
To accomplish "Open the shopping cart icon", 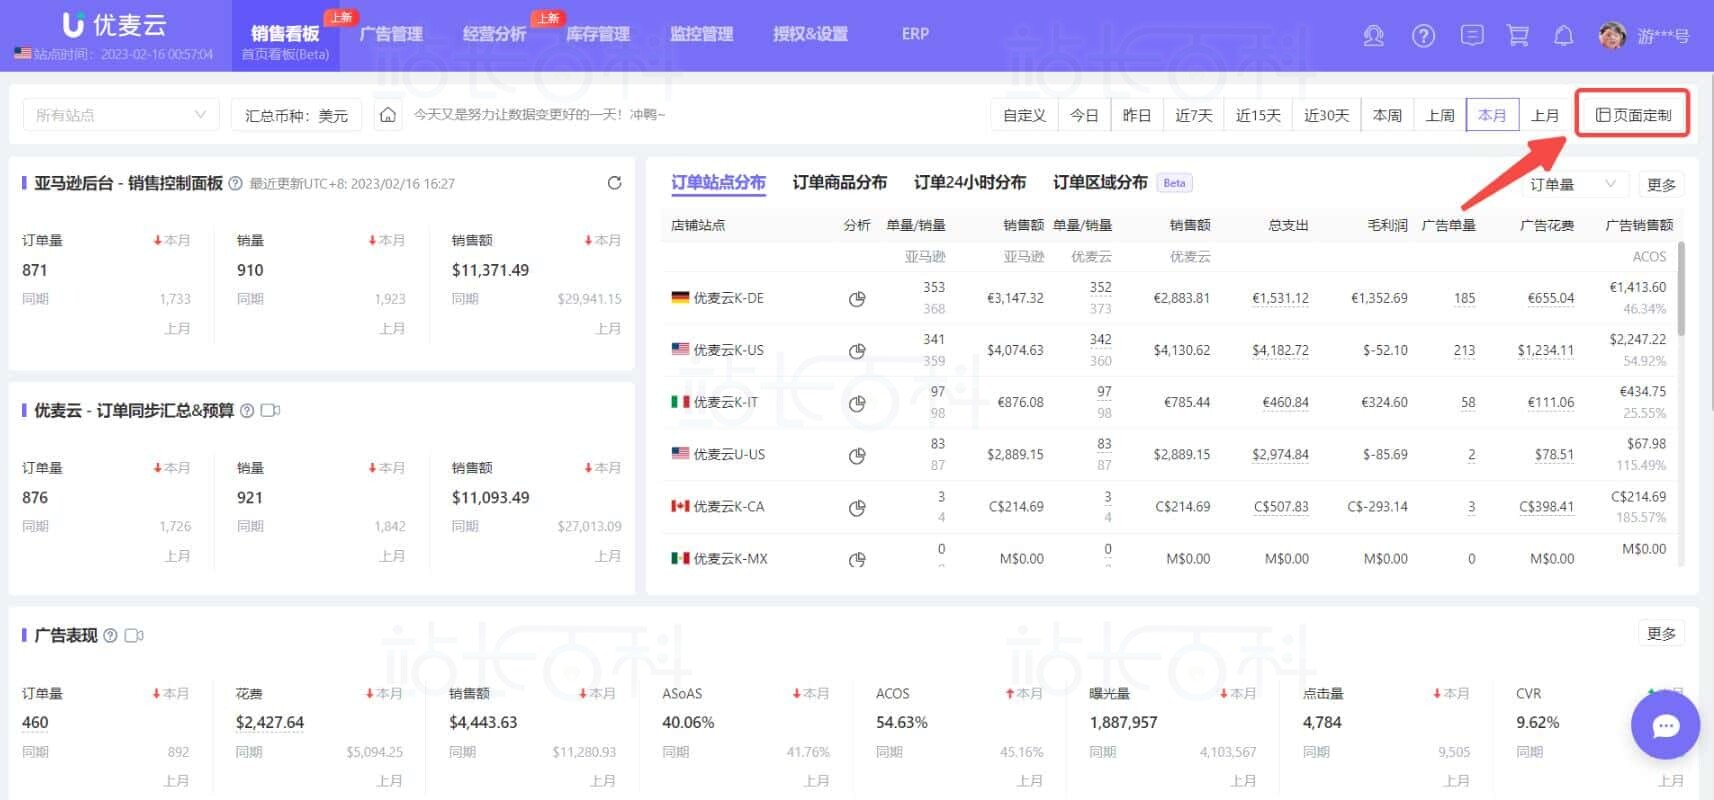I will click(x=1518, y=36).
